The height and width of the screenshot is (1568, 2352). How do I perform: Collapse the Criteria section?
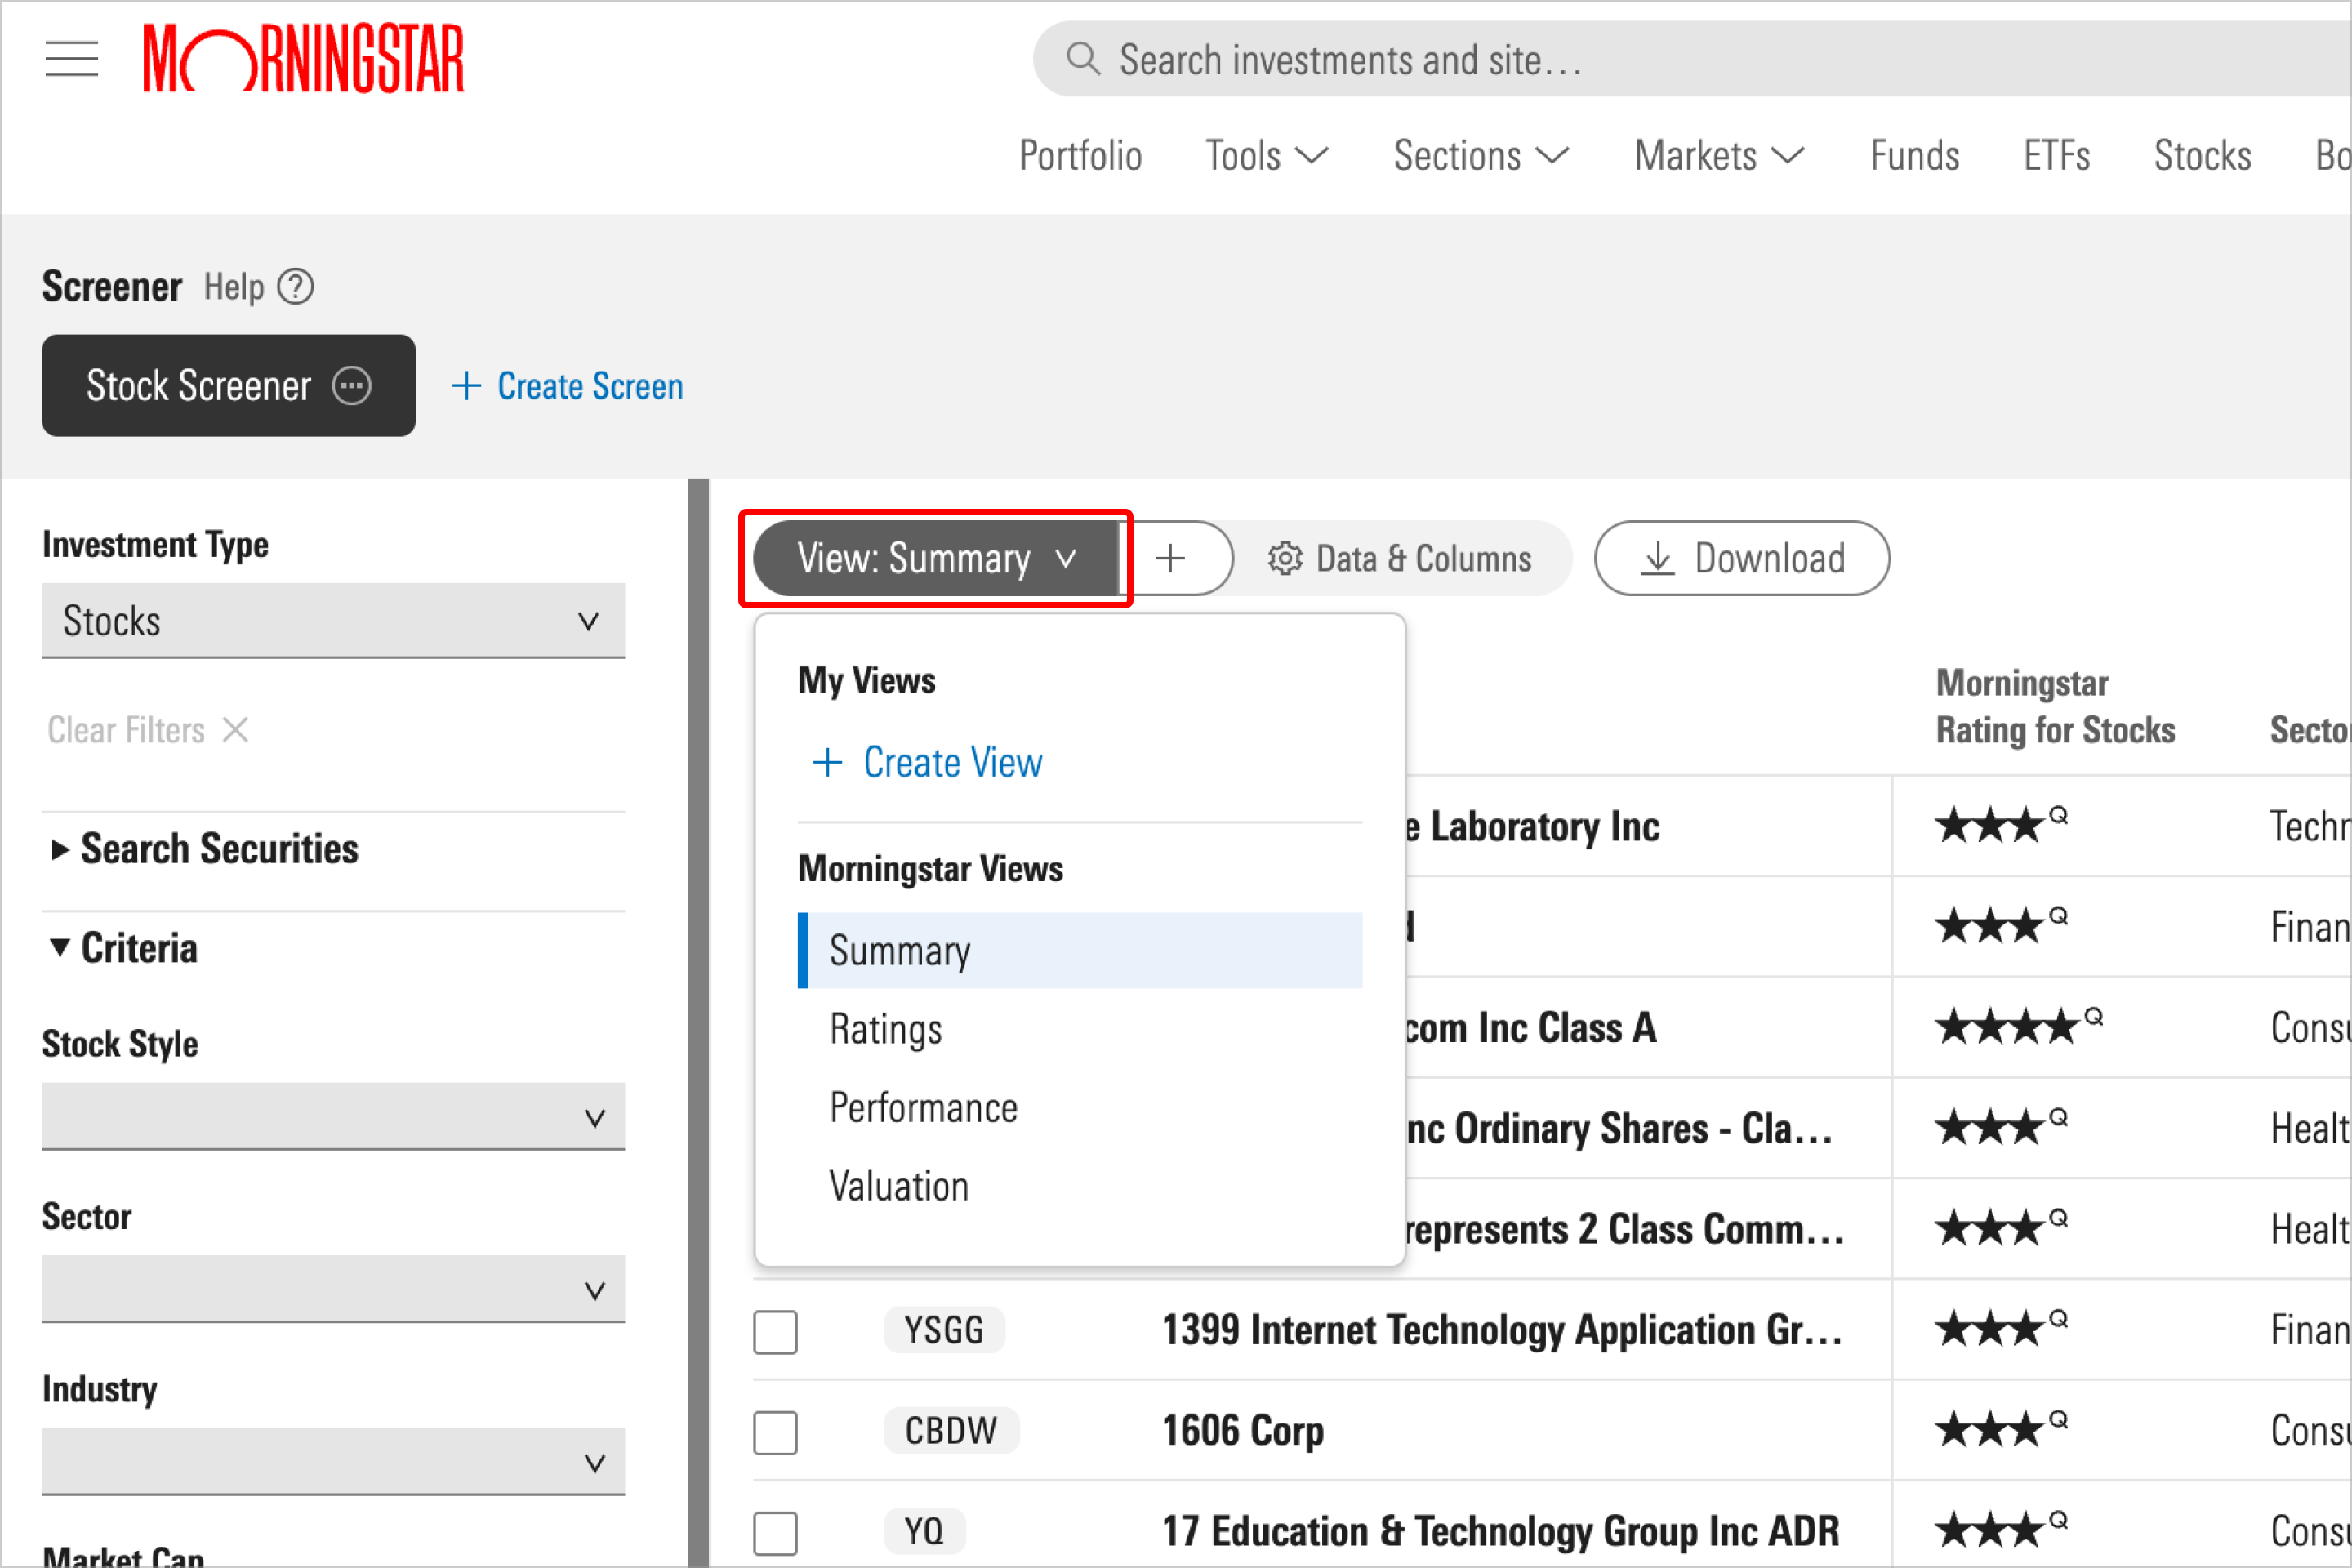point(124,948)
